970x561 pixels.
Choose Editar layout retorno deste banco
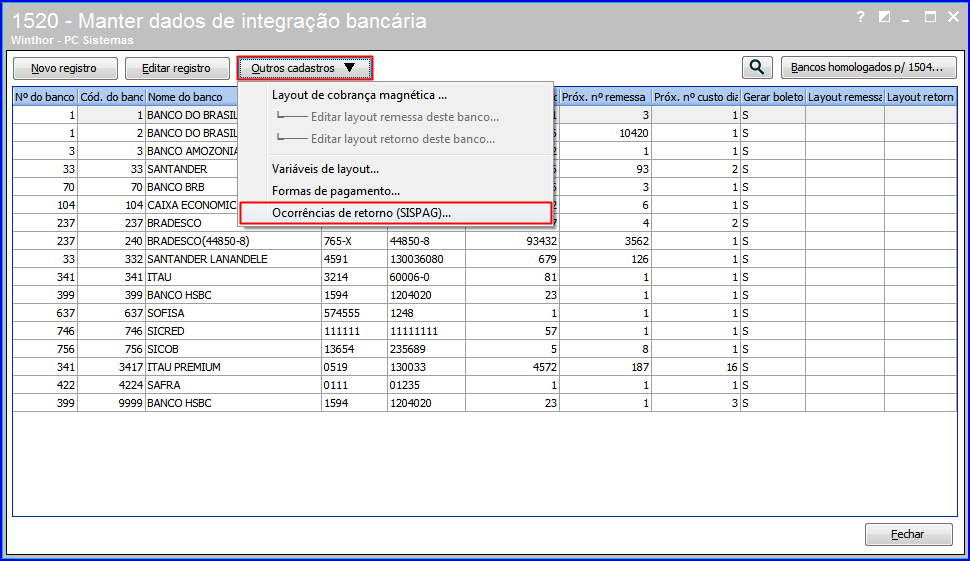pos(403,139)
